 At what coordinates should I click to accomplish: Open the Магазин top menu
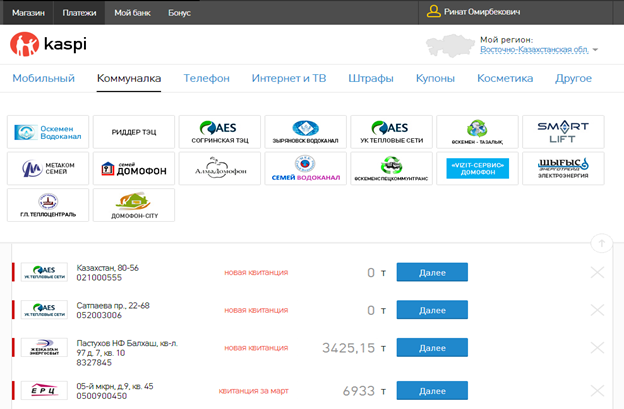(x=28, y=13)
